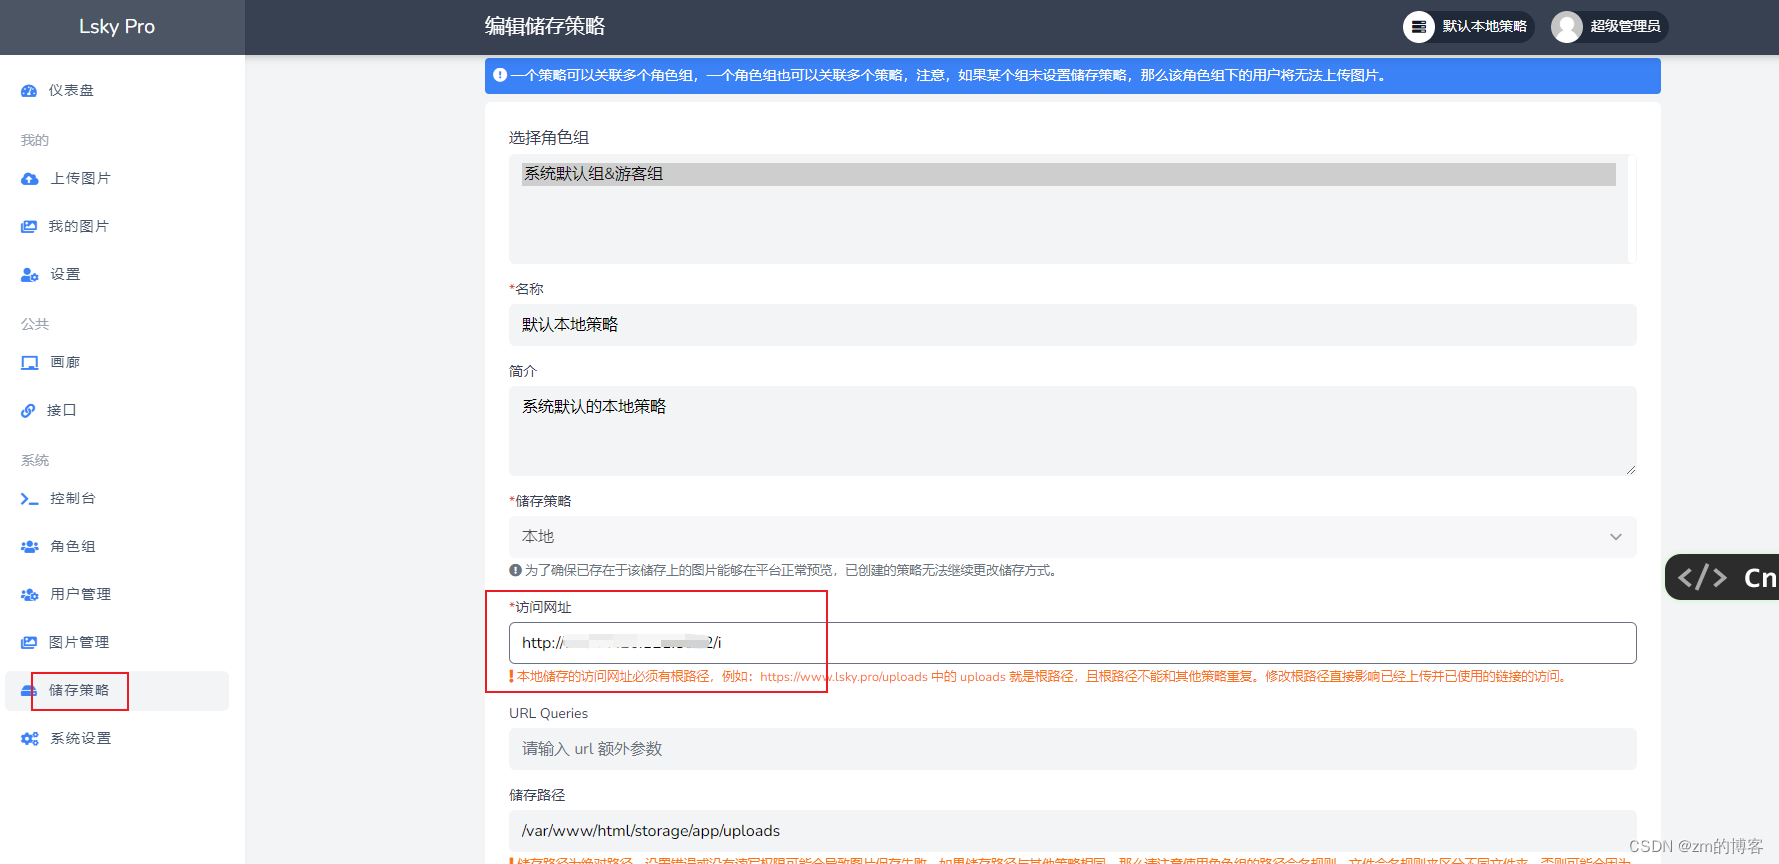Viewport: 1779px width, 864px height.
Task: Focus the 访问网址 input field
Action: click(1072, 643)
